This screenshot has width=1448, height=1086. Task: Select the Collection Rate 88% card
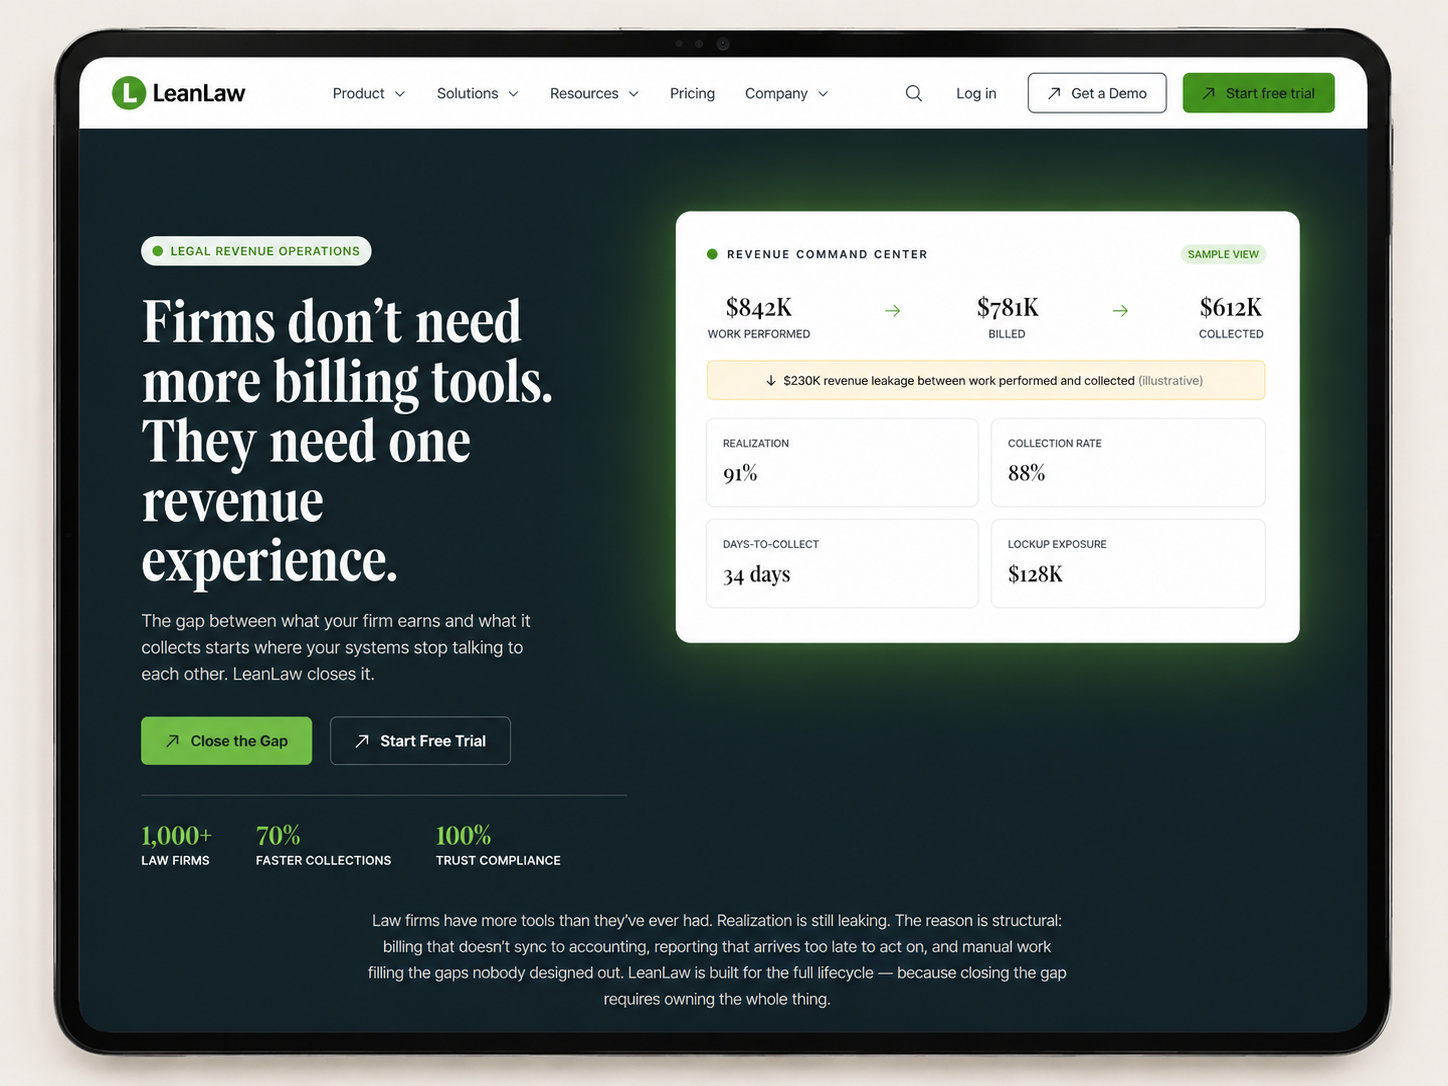click(x=1128, y=462)
